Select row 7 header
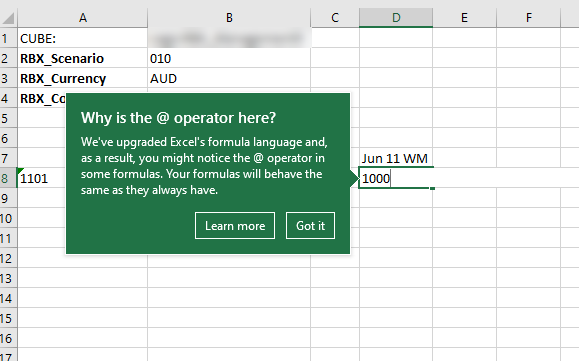The width and height of the screenshot is (579, 361). [x=8, y=158]
